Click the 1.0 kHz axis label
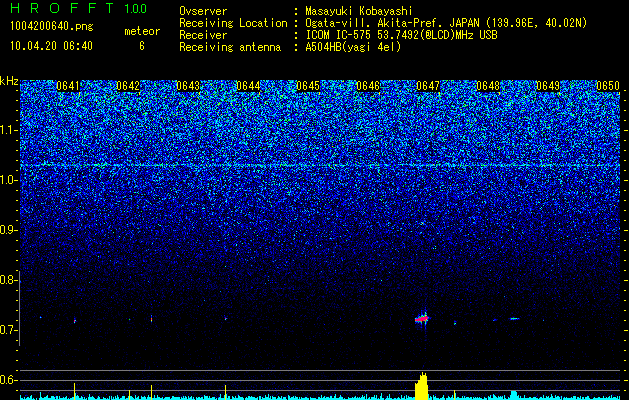The image size is (629, 400). (7, 180)
